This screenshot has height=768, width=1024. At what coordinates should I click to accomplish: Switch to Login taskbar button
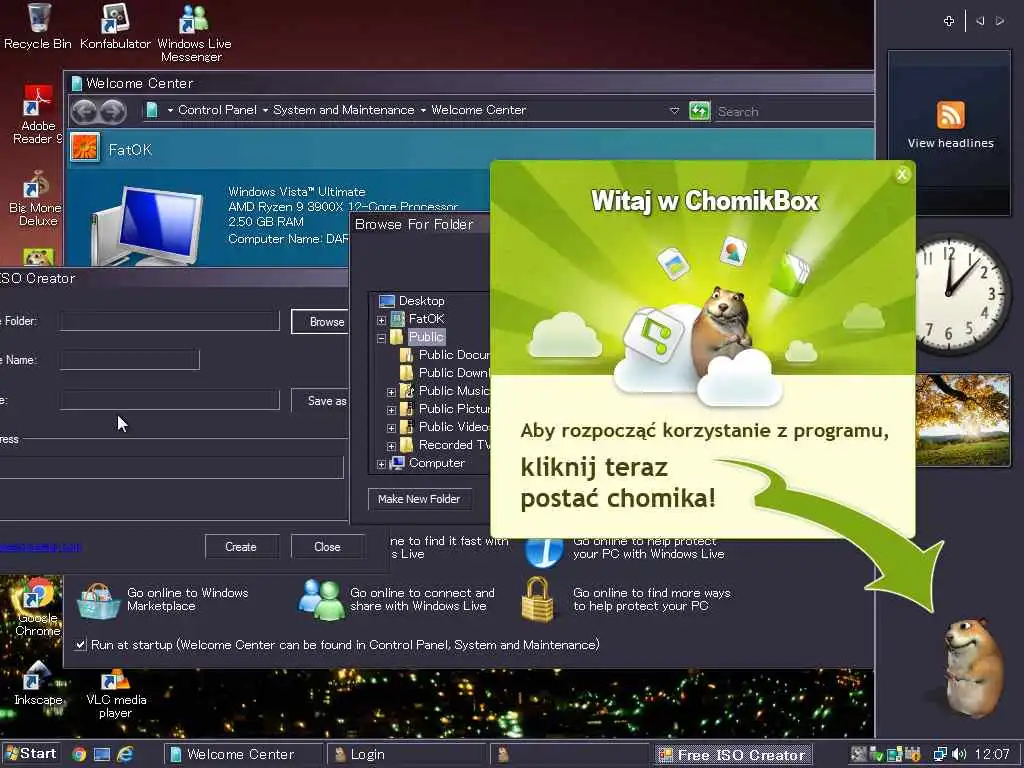(406, 754)
